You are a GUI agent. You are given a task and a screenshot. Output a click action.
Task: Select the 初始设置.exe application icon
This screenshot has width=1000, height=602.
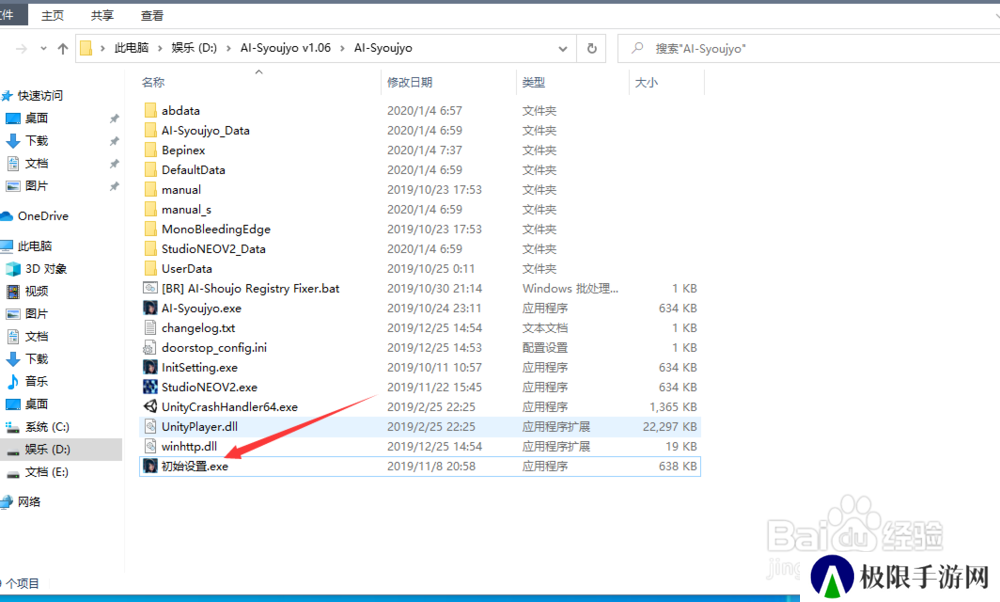point(151,466)
